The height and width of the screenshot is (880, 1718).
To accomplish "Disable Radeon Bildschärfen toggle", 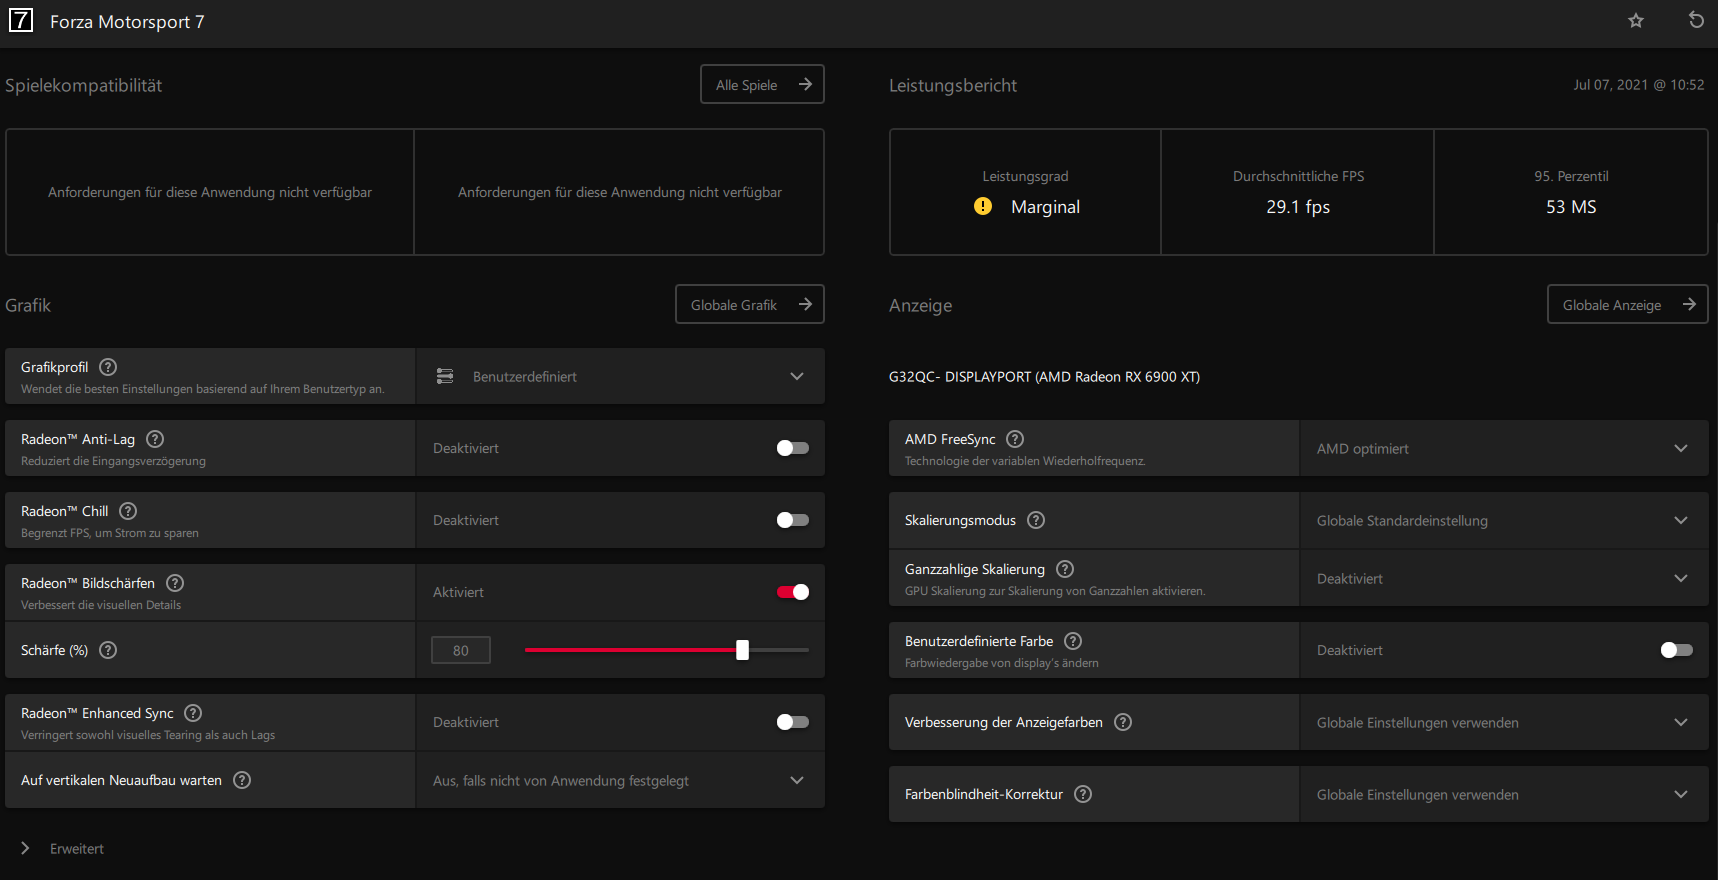I will pyautogui.click(x=792, y=592).
